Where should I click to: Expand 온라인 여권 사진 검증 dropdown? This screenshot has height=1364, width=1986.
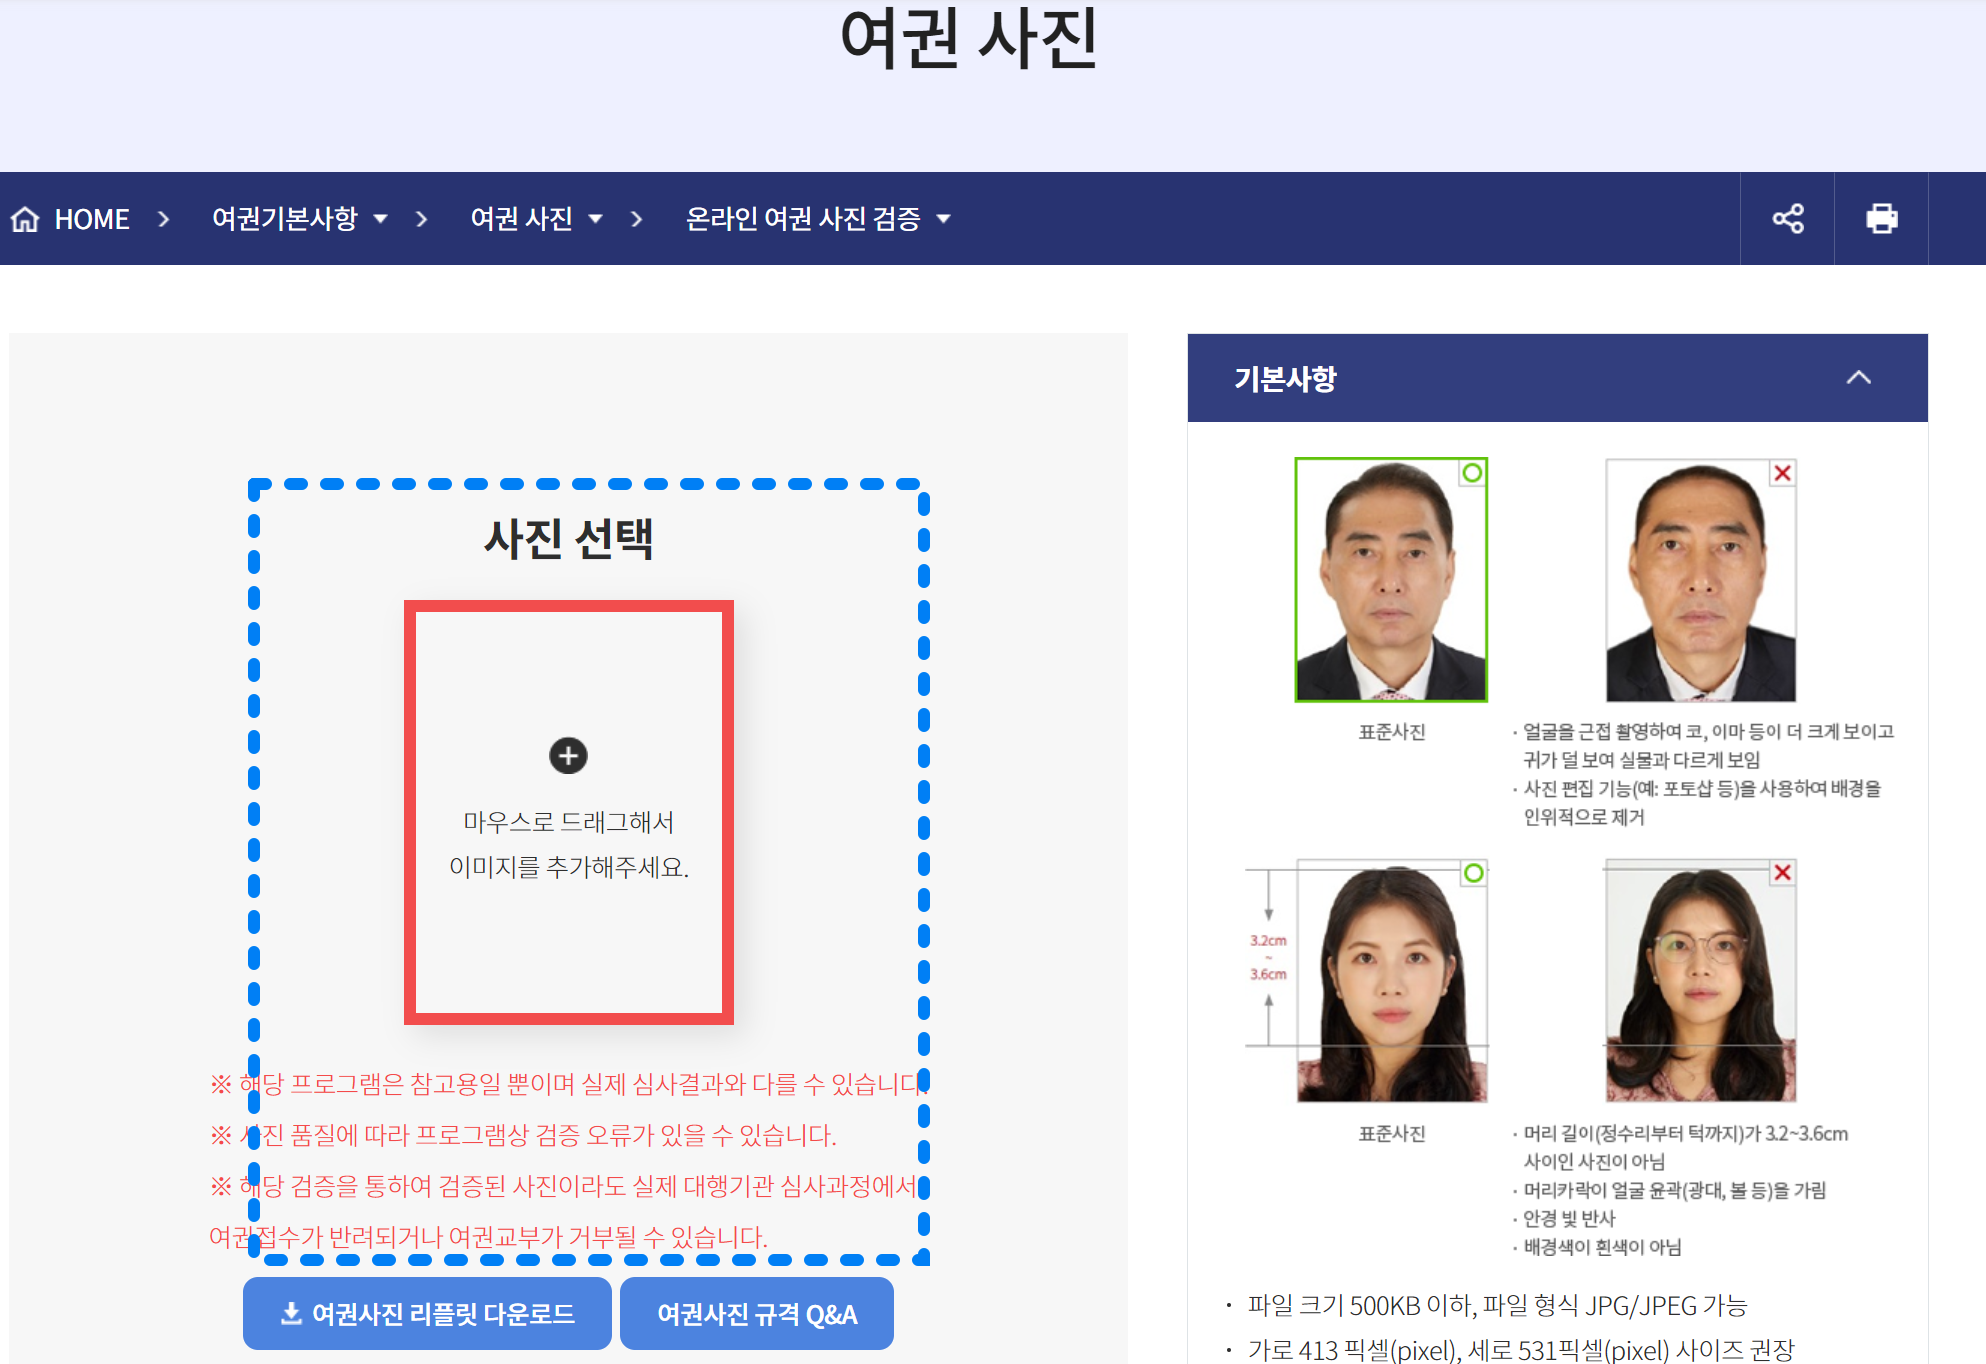click(817, 218)
